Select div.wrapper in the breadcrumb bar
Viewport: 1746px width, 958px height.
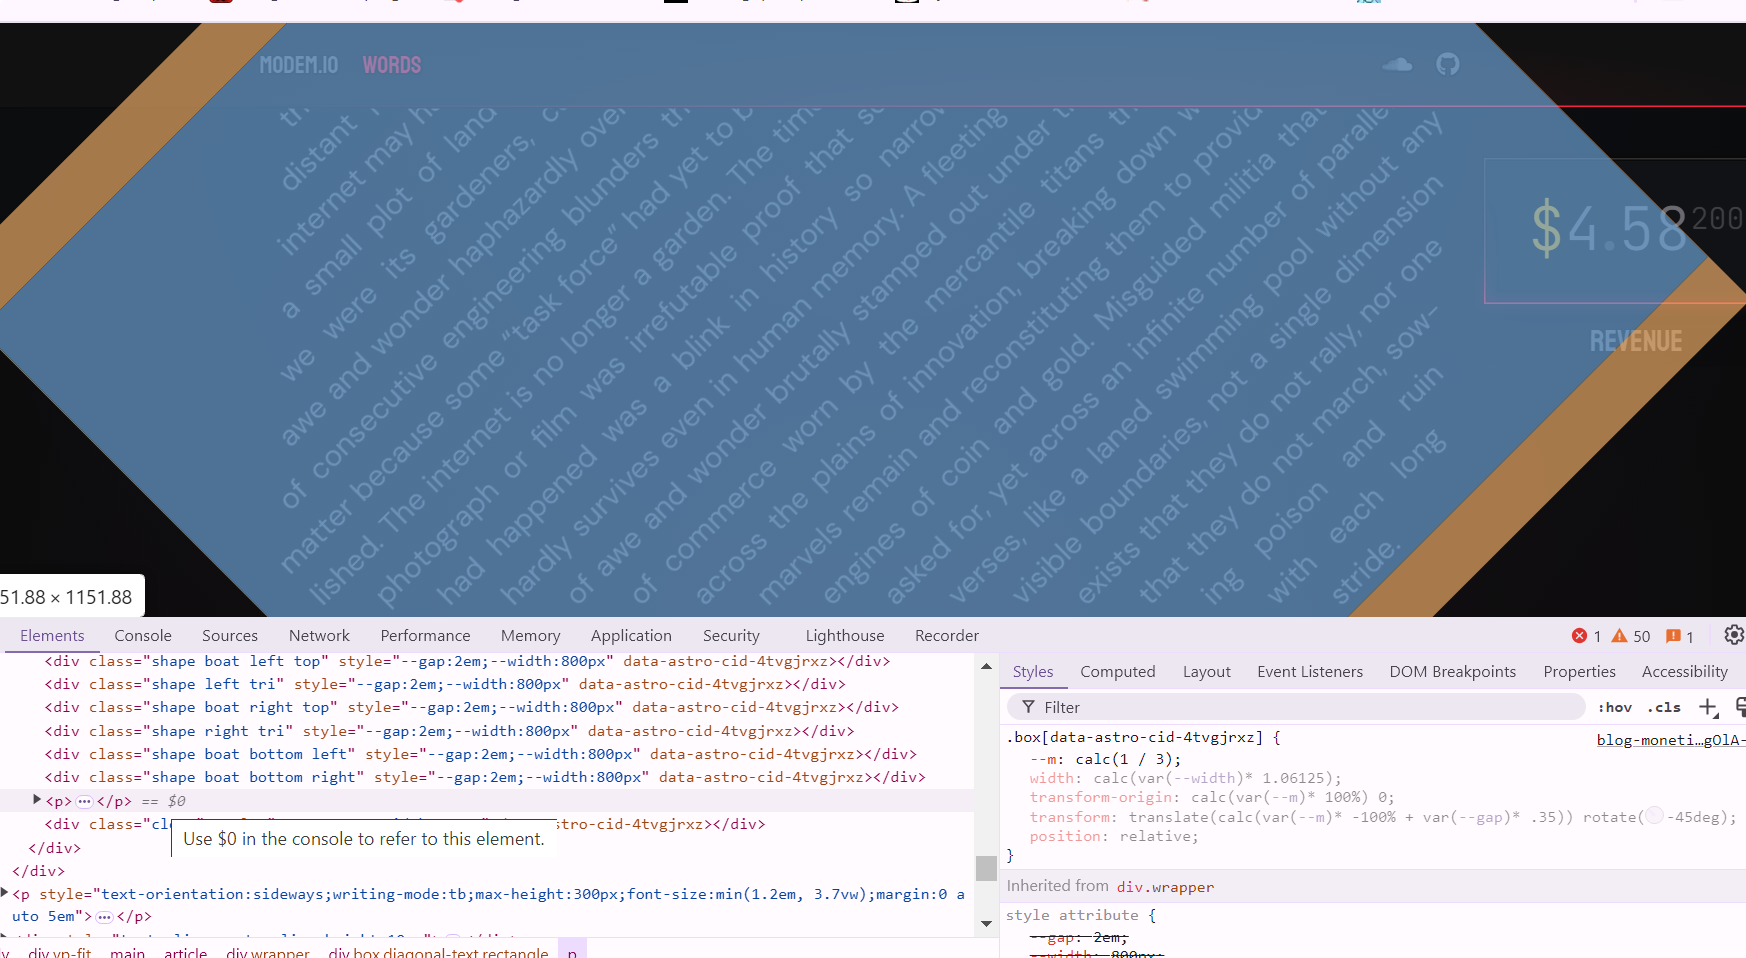[267, 952]
